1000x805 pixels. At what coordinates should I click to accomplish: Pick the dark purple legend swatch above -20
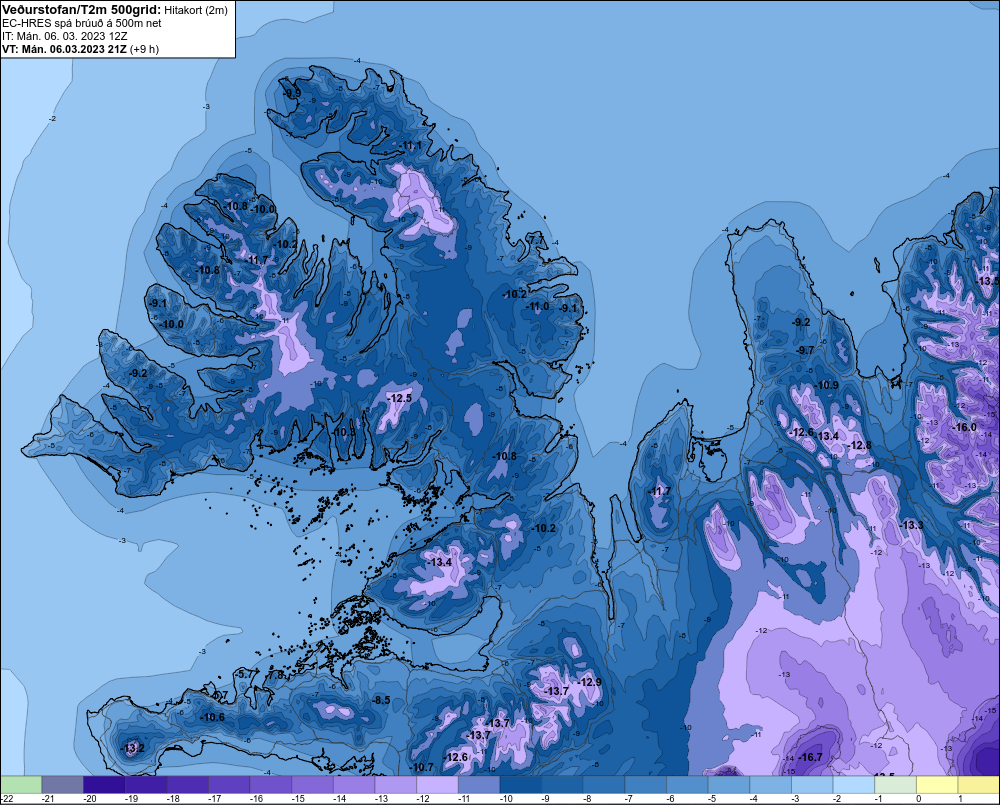point(105,784)
